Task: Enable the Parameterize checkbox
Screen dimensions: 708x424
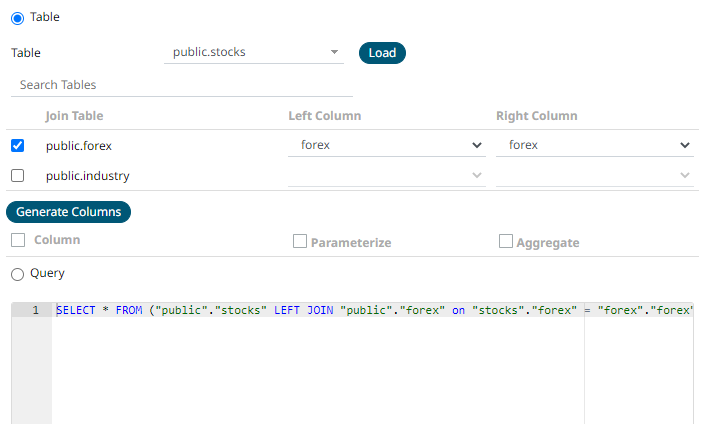Action: click(300, 241)
